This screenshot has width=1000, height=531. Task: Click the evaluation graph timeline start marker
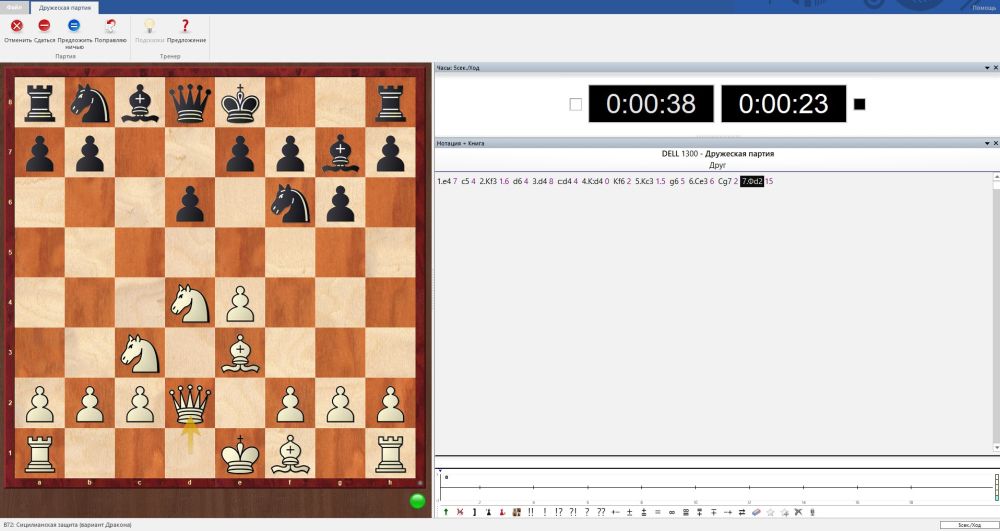(x=440, y=471)
